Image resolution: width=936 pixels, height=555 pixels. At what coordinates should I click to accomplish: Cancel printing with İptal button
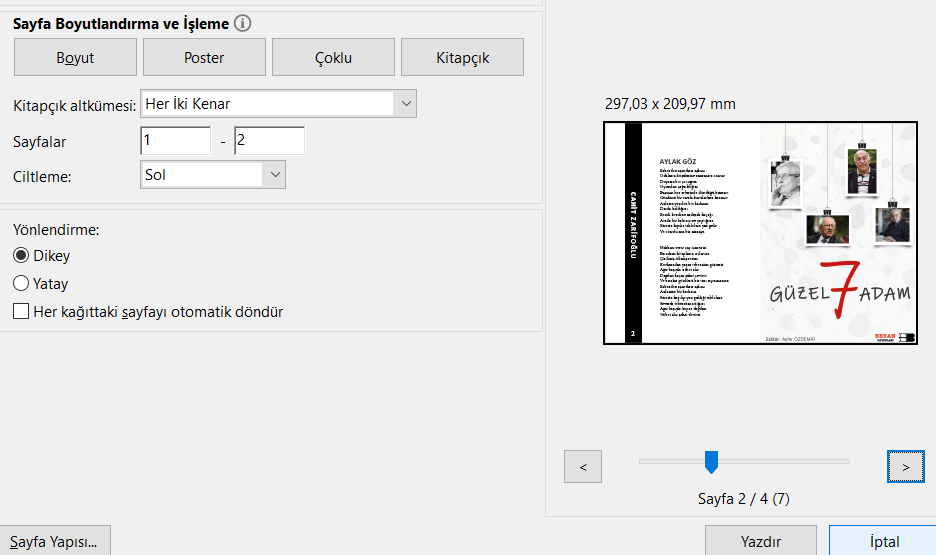point(883,541)
